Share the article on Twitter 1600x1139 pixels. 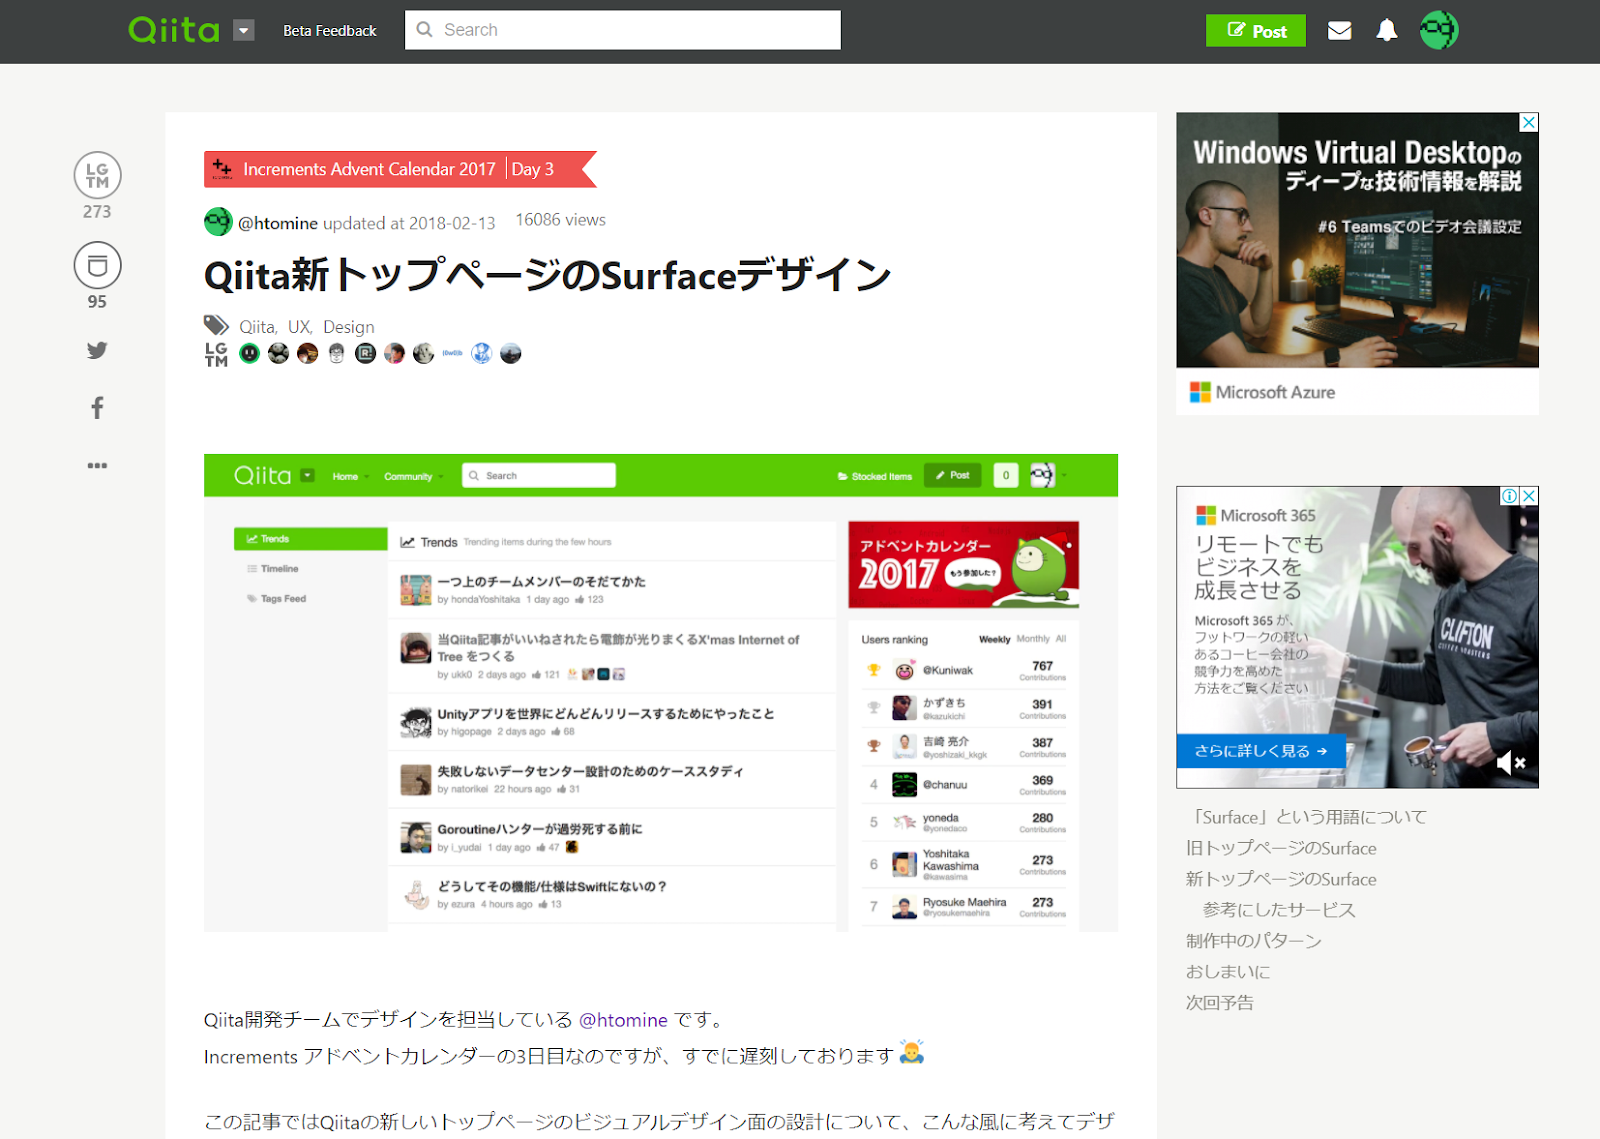pos(97,350)
